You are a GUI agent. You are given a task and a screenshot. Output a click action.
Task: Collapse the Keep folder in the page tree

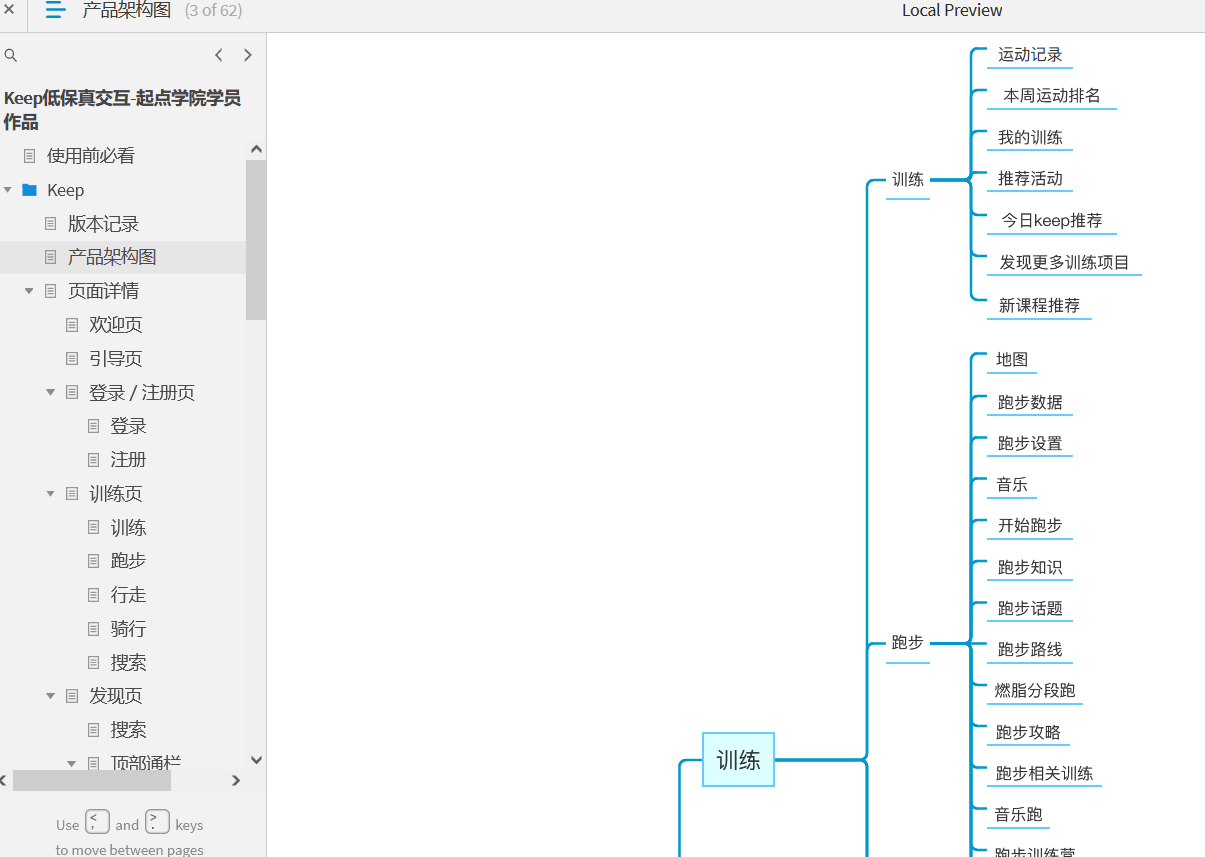click(x=8, y=190)
